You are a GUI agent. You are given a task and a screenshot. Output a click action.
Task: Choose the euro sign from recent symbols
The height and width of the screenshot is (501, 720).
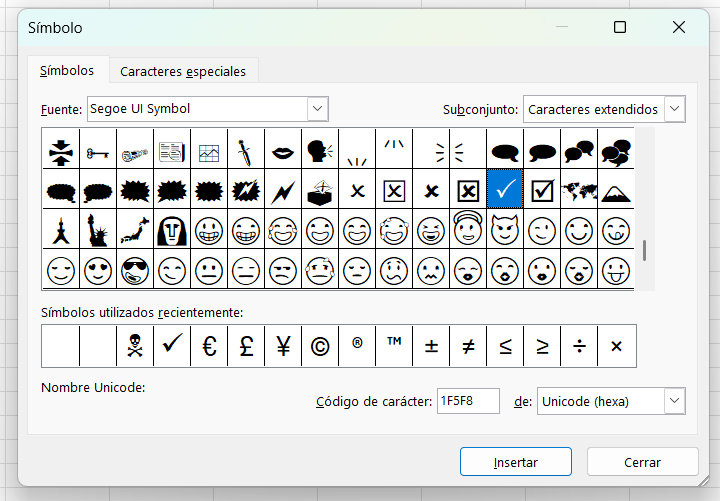tap(209, 346)
